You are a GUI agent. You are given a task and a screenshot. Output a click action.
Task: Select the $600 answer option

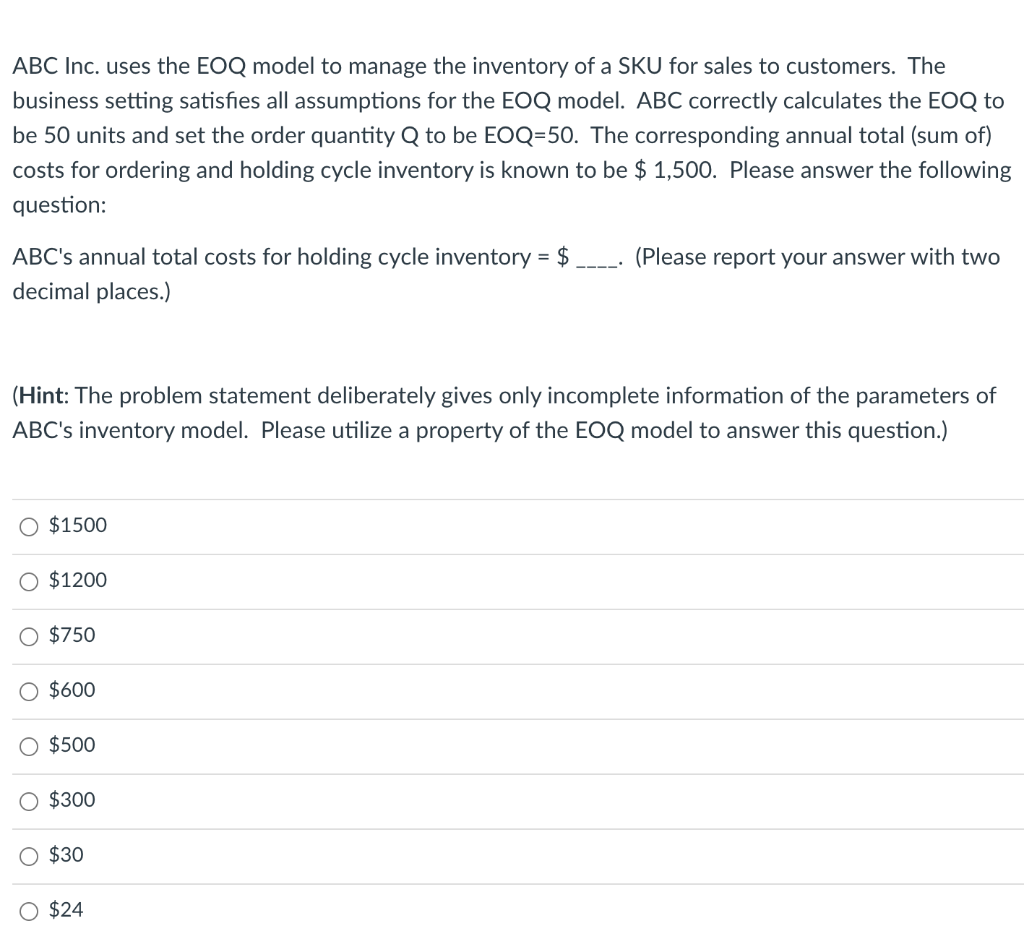pos(28,690)
